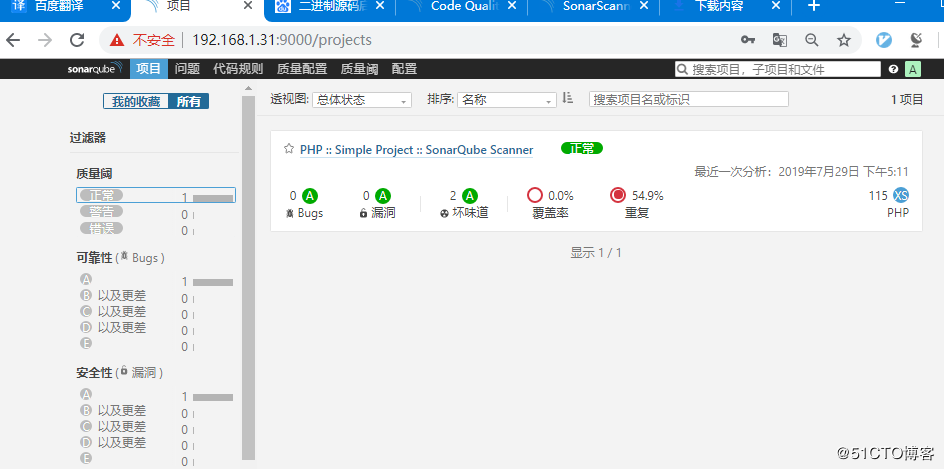Viewport: 944px width, 470px height.
Task: Click the coverage 0.0% circle indicator
Action: point(535,196)
